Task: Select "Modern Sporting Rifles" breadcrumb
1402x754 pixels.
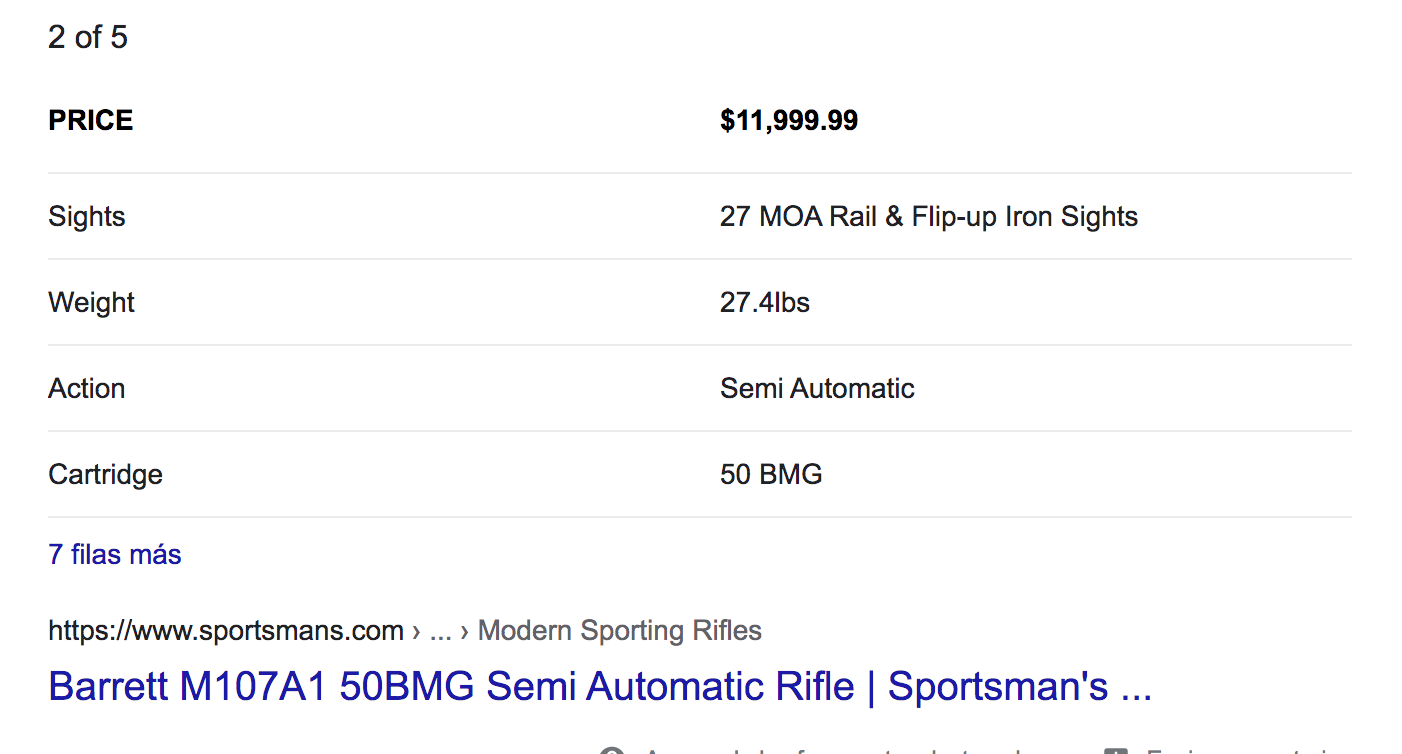Action: coord(620,631)
